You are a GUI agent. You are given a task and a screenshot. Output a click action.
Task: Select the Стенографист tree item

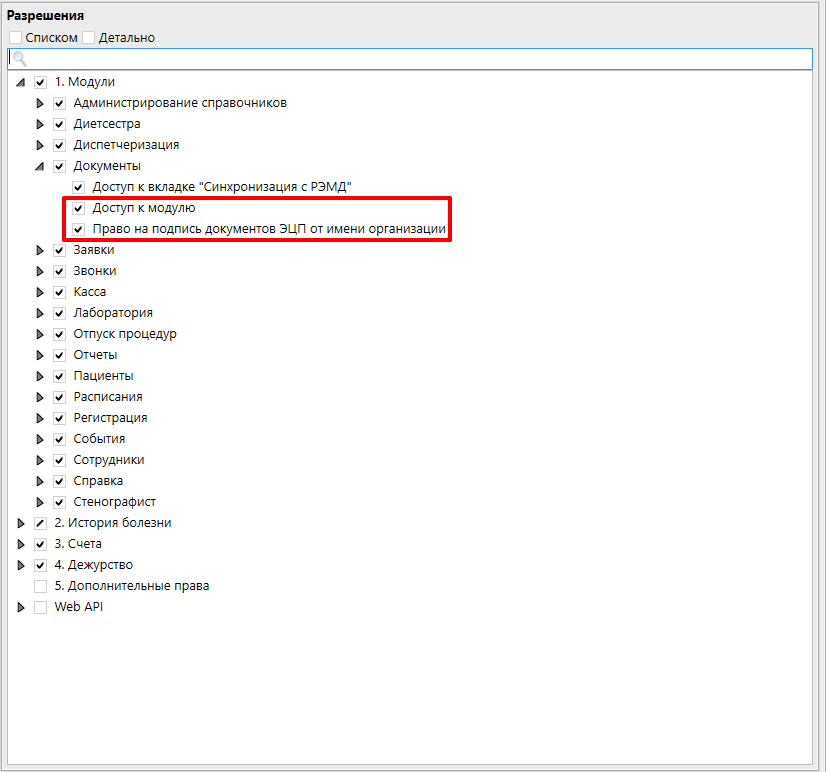(x=114, y=502)
